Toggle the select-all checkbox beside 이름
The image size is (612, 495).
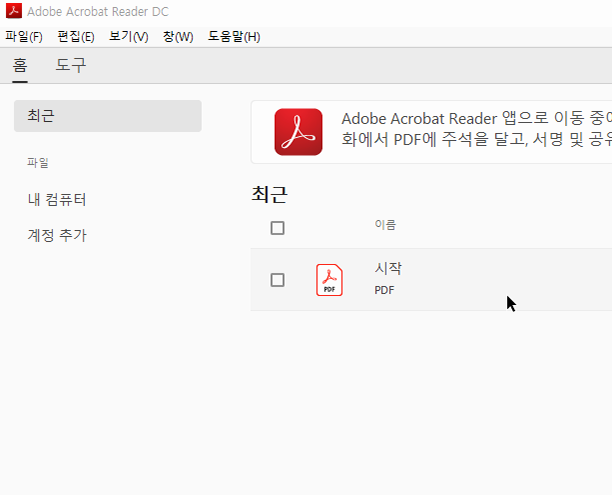tap(278, 228)
